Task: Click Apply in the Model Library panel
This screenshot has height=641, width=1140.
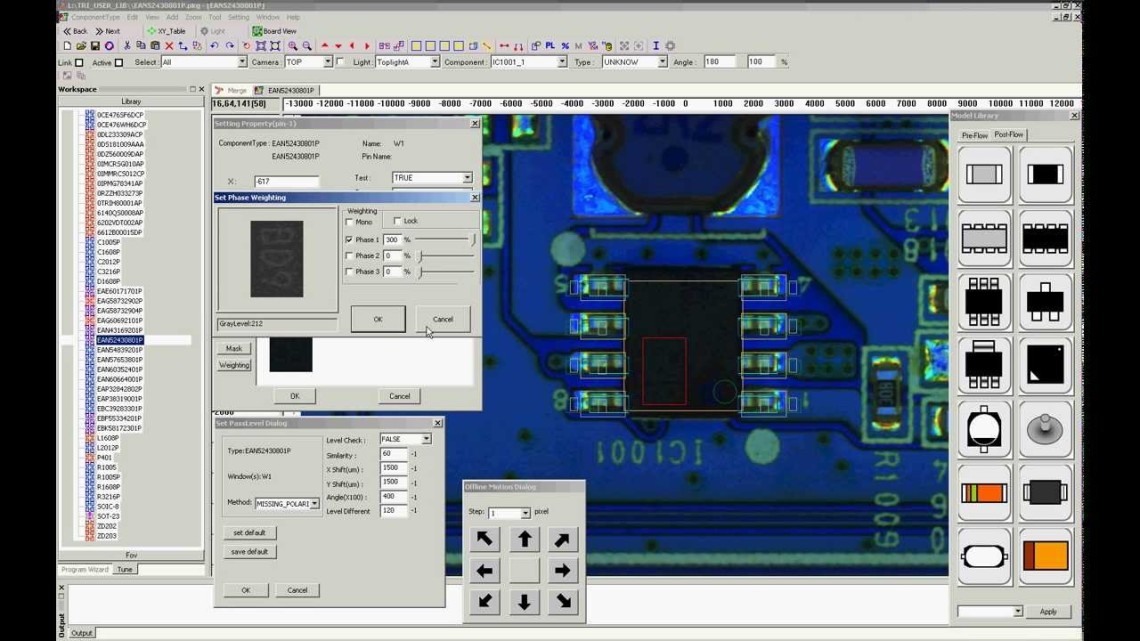Action: 1047,611
